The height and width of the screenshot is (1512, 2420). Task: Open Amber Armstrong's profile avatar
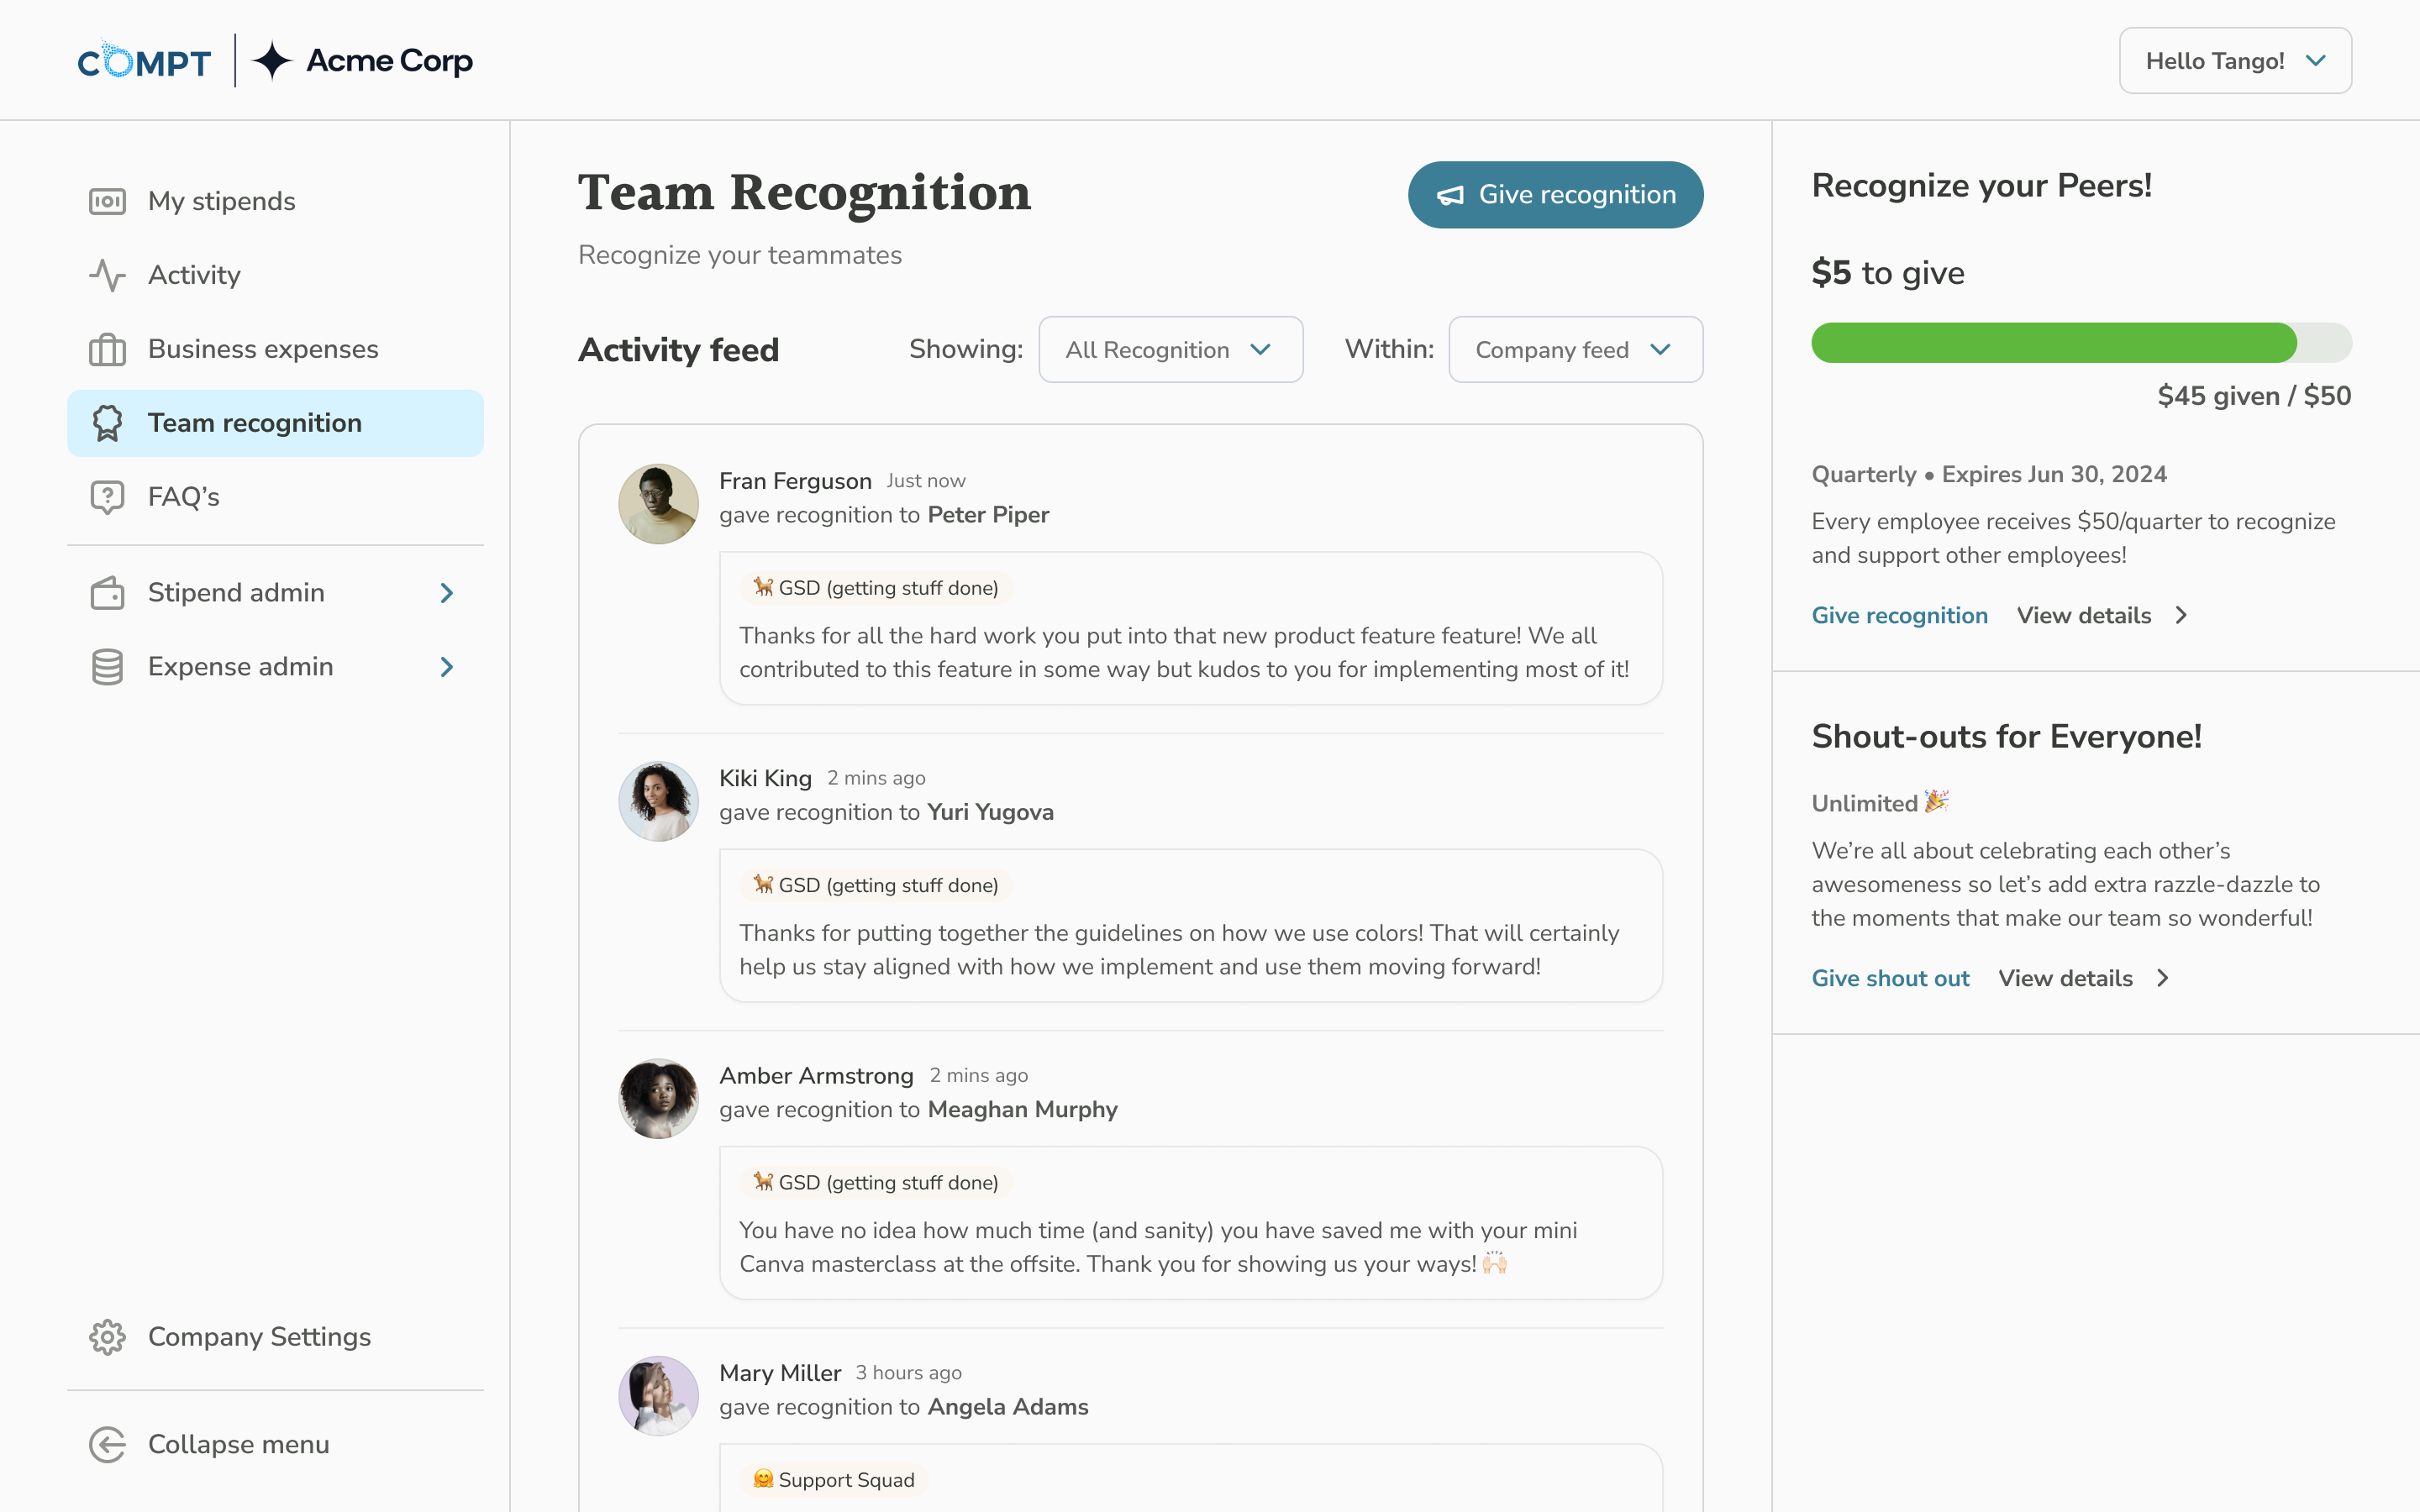(x=658, y=1098)
